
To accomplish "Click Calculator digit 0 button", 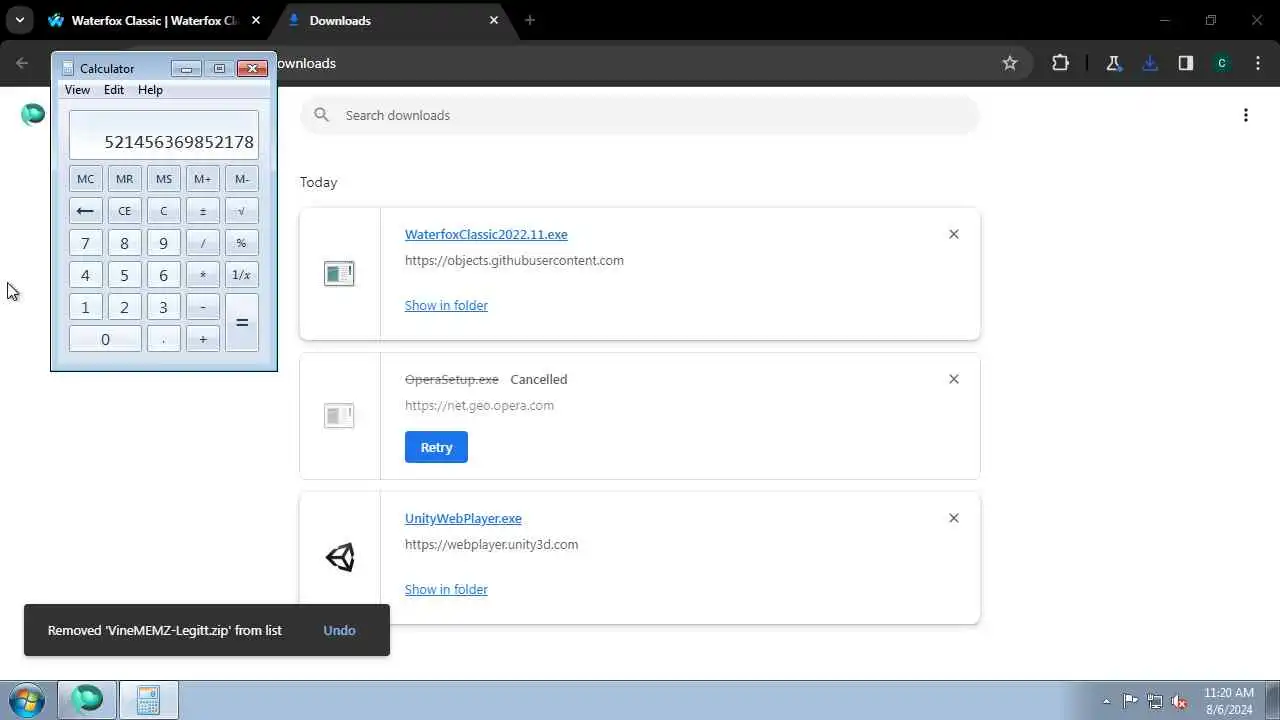I will coord(105,339).
